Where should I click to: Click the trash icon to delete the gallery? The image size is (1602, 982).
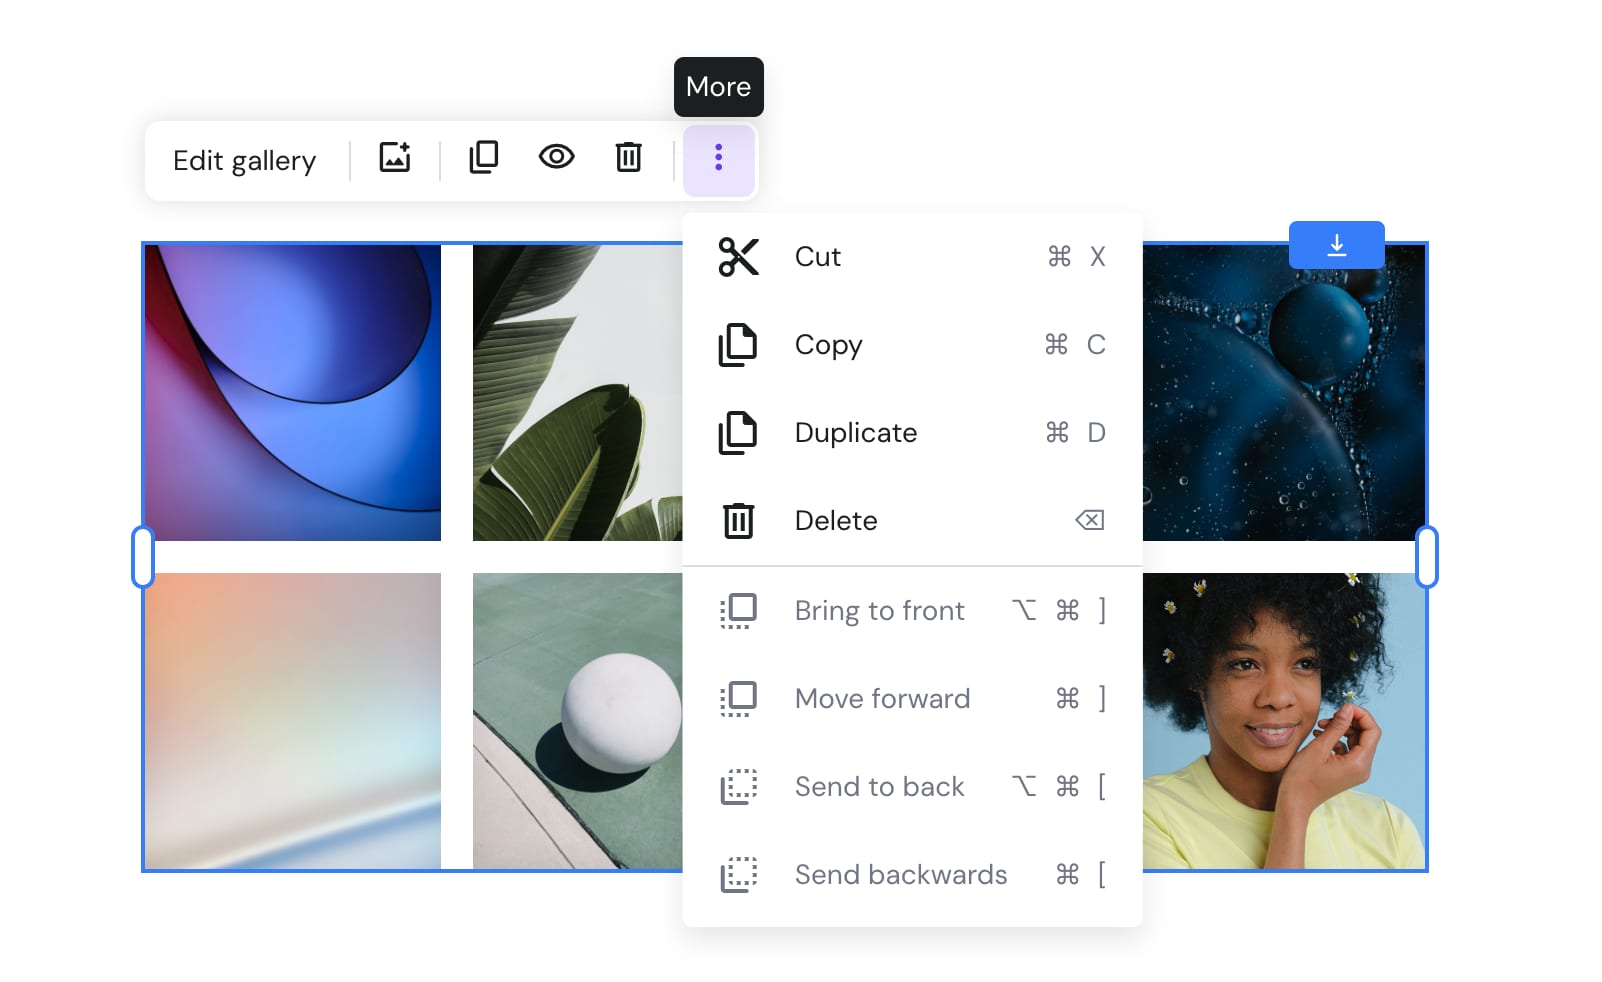click(628, 158)
